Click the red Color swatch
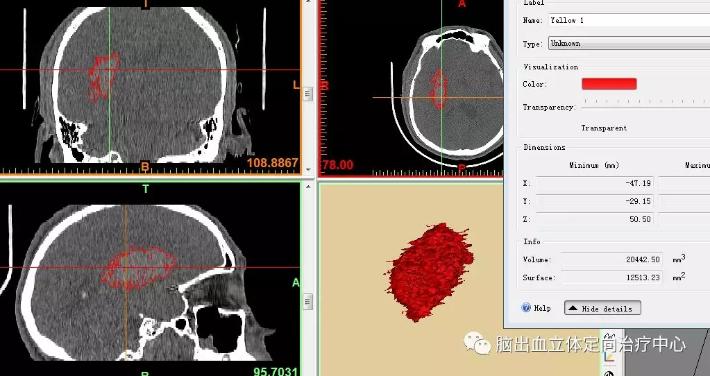Image resolution: width=710 pixels, height=376 pixels. click(x=609, y=84)
